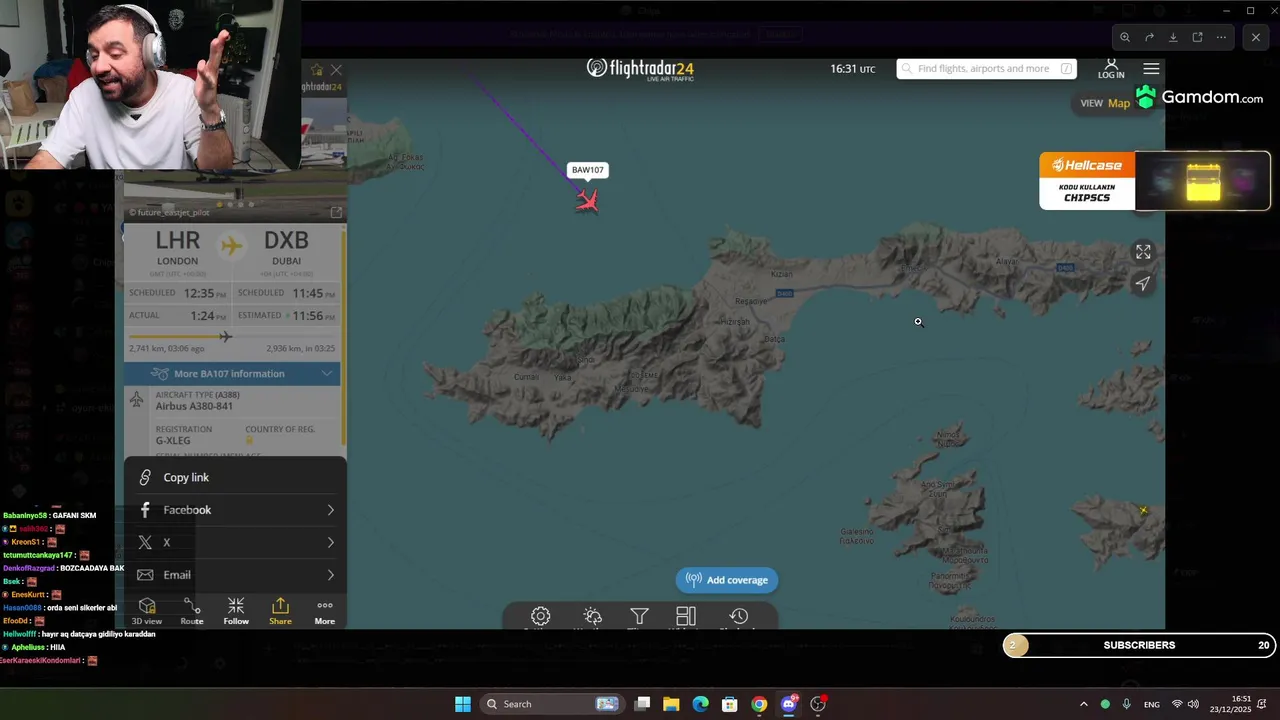Open the 3D view of flight BA107
The width and height of the screenshot is (1280, 720).
[x=147, y=611]
